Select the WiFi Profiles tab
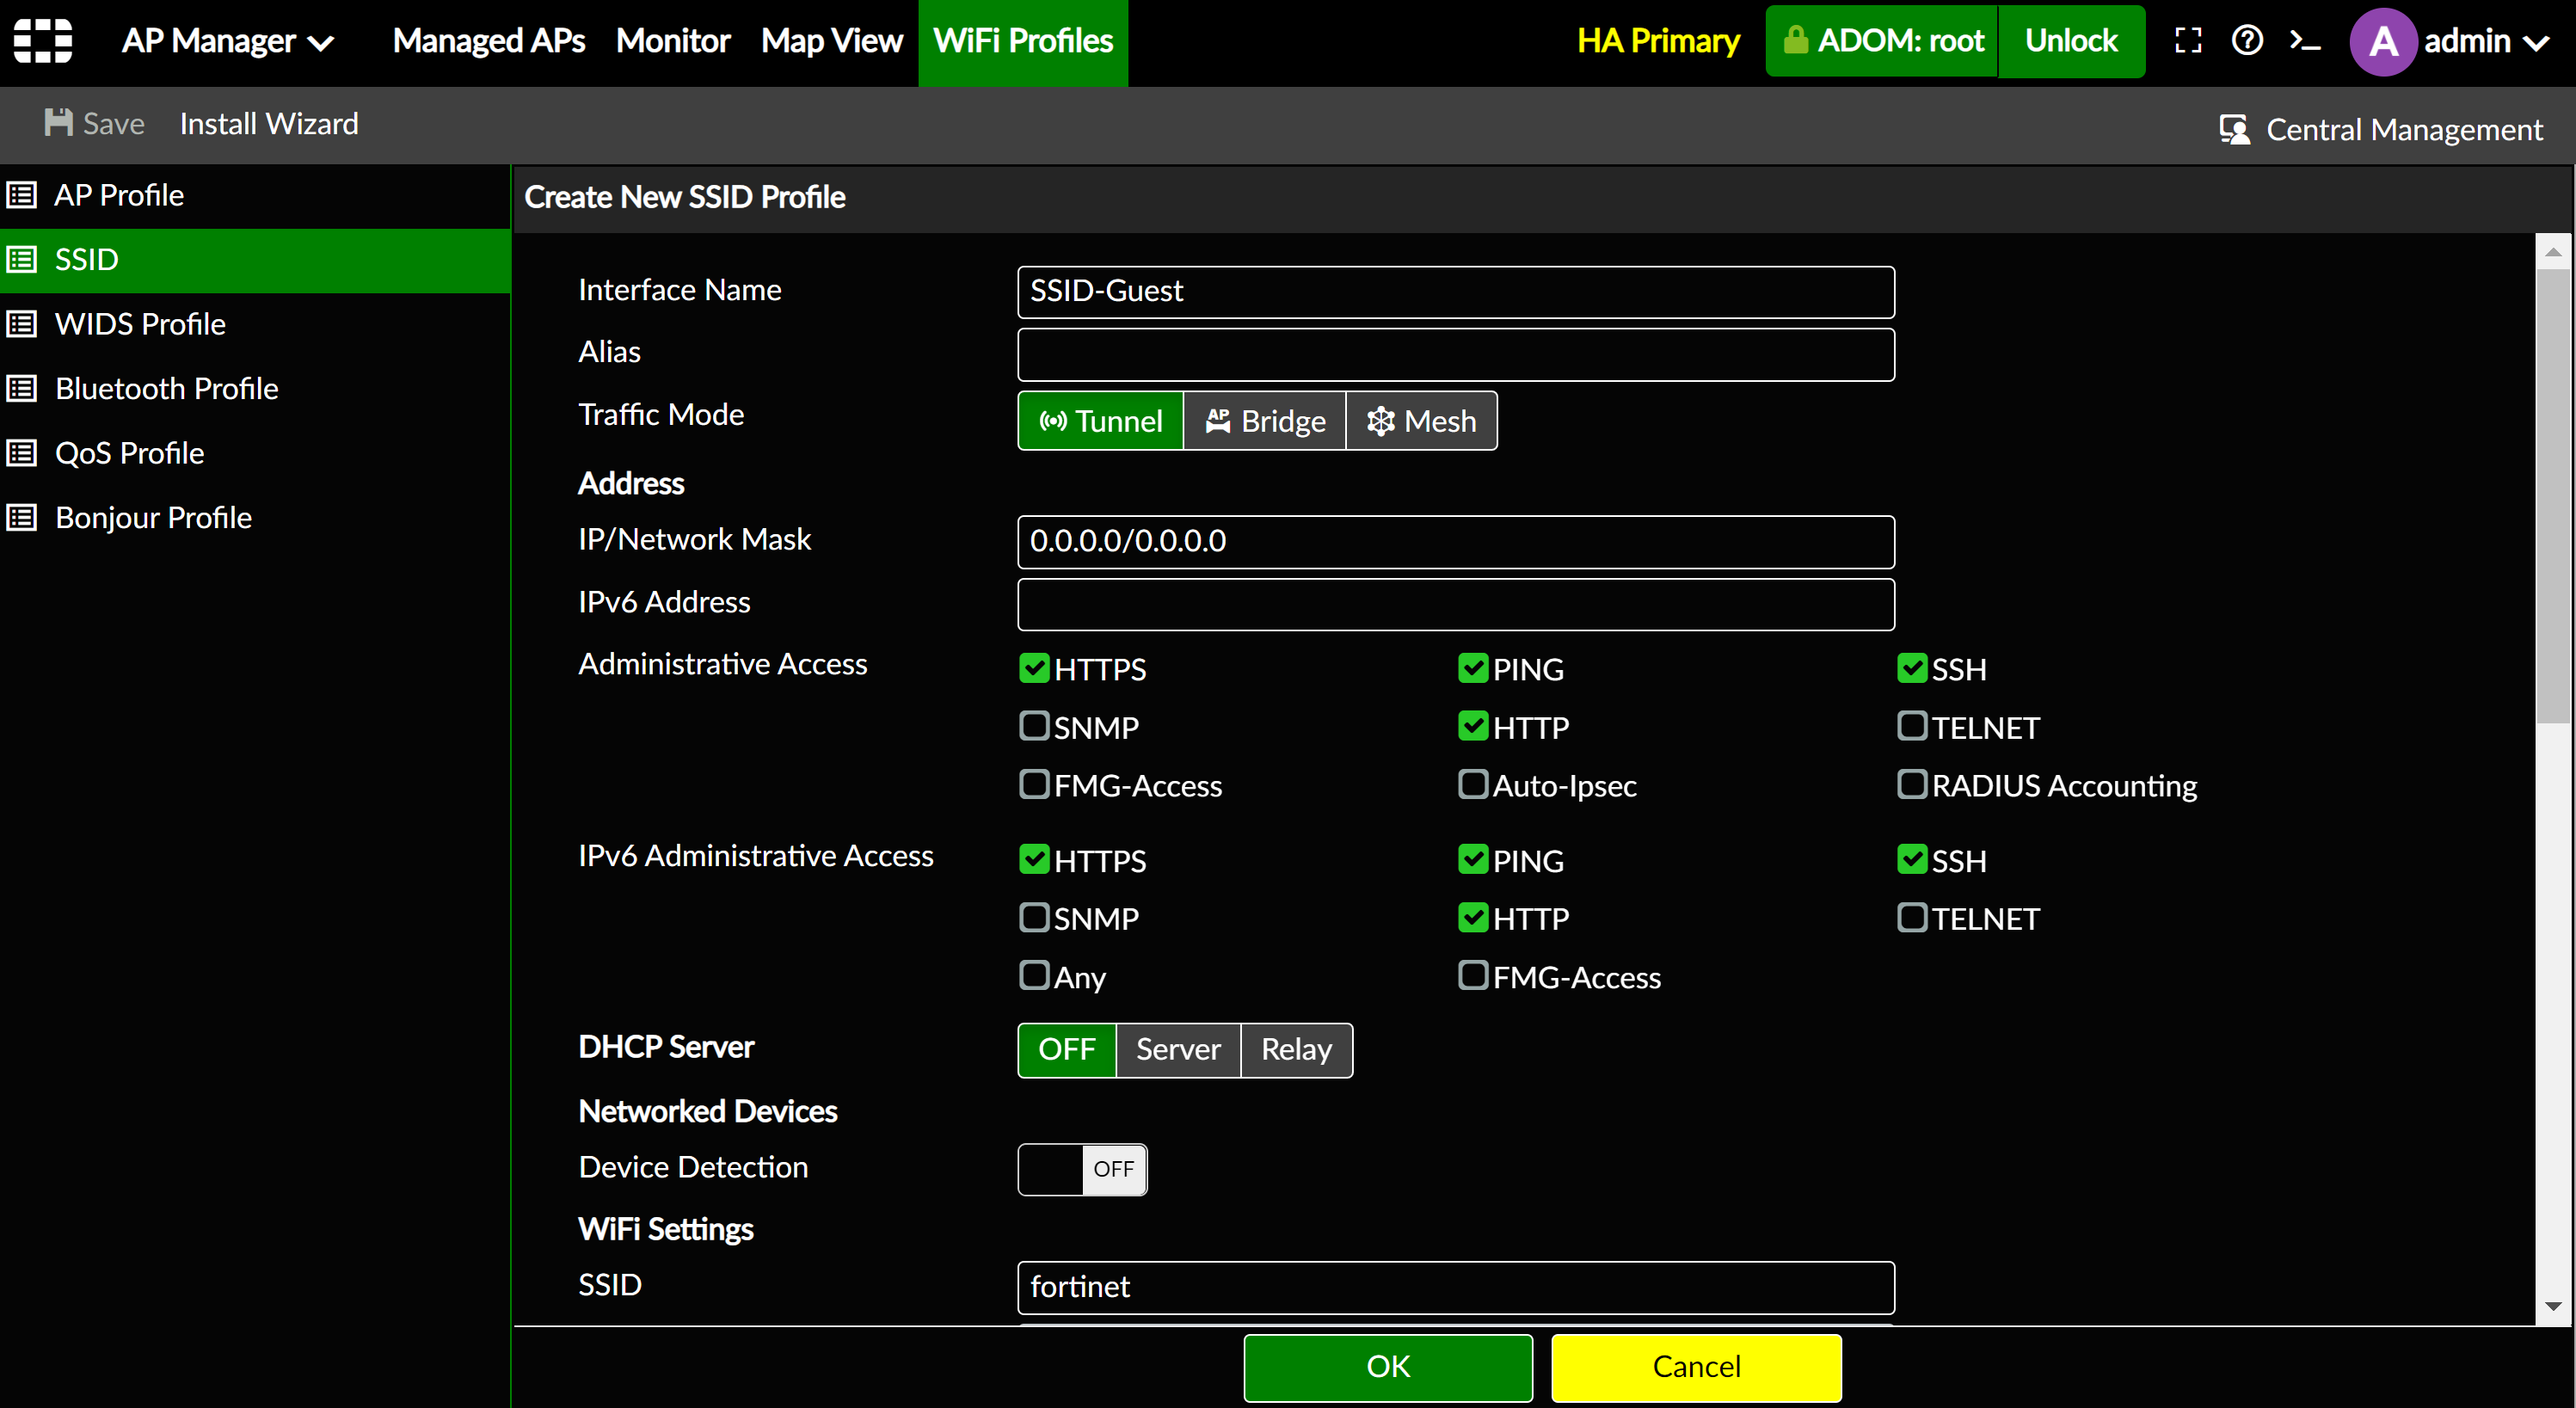This screenshot has height=1408, width=2576. (1023, 41)
